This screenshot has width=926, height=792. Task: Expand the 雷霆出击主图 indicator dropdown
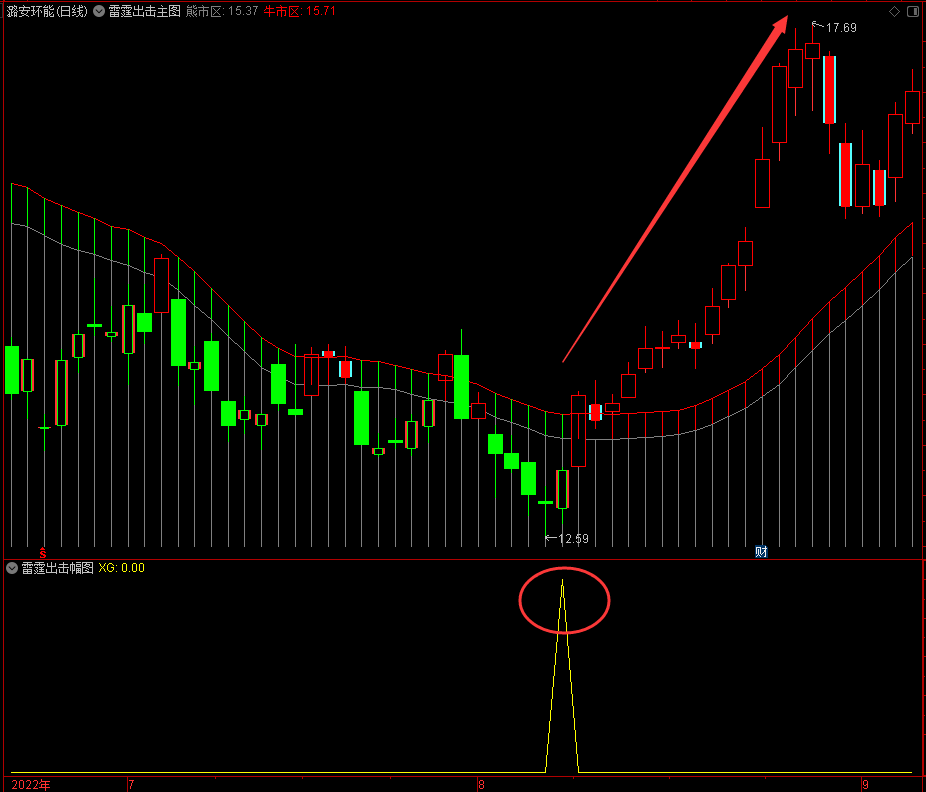99,11
